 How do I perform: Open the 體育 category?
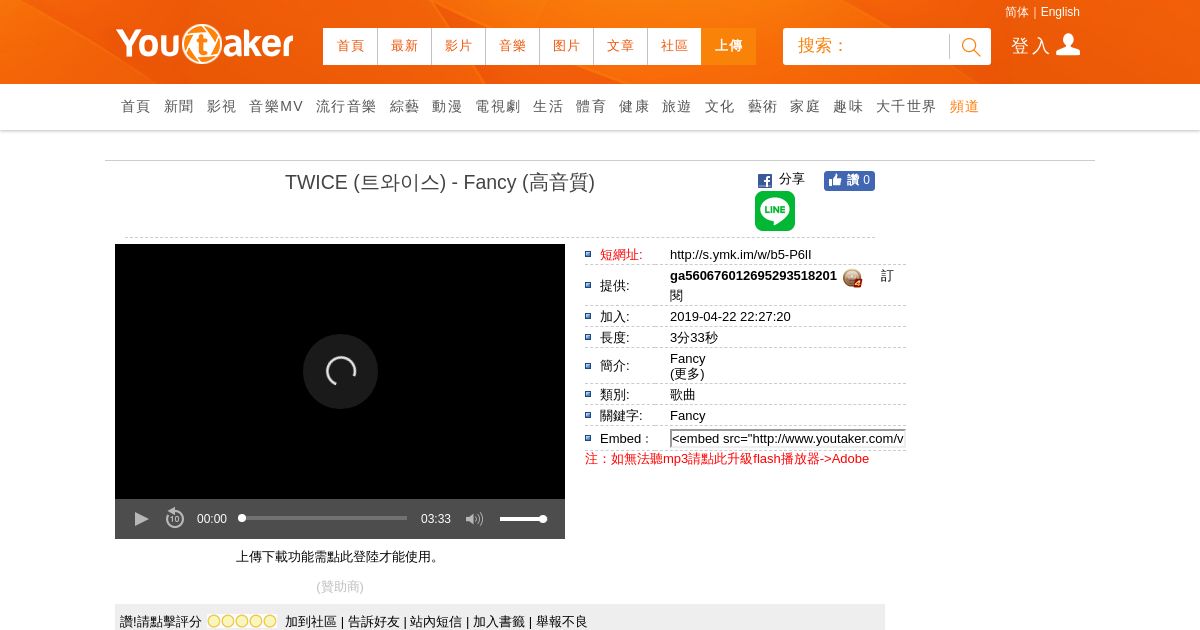pyautogui.click(x=591, y=106)
